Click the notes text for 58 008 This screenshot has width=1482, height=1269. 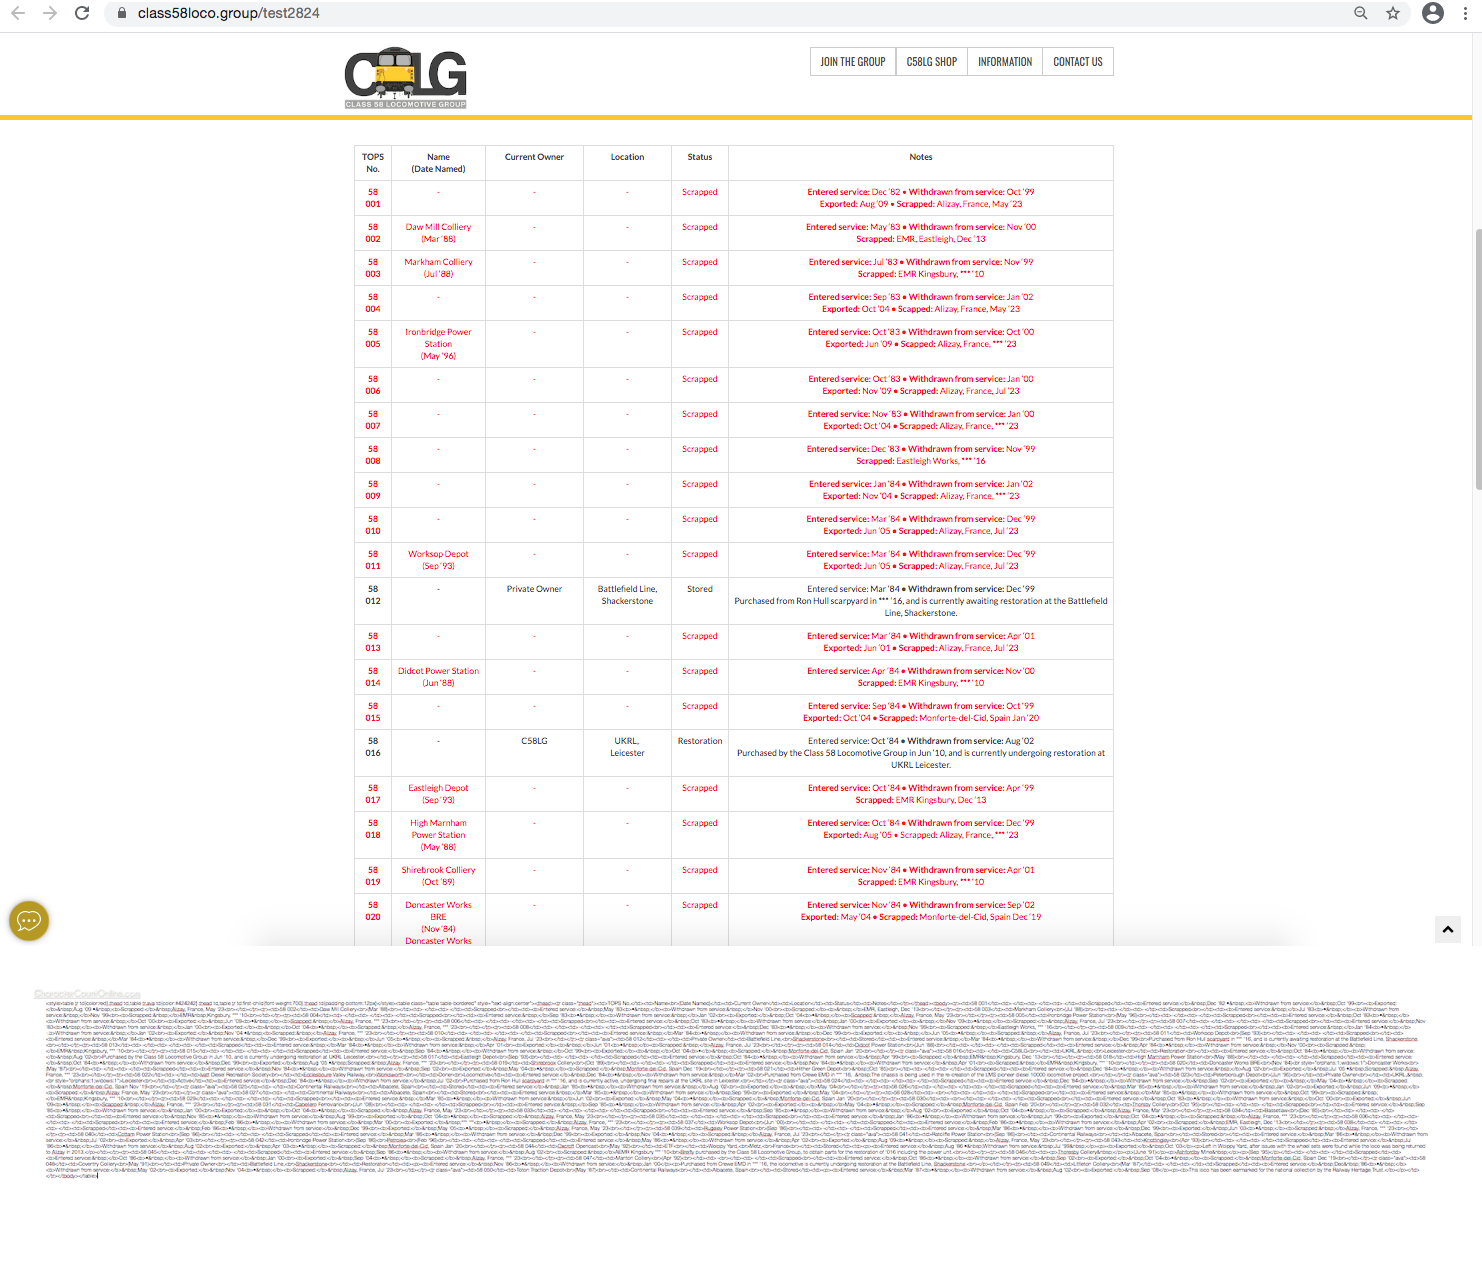921,455
